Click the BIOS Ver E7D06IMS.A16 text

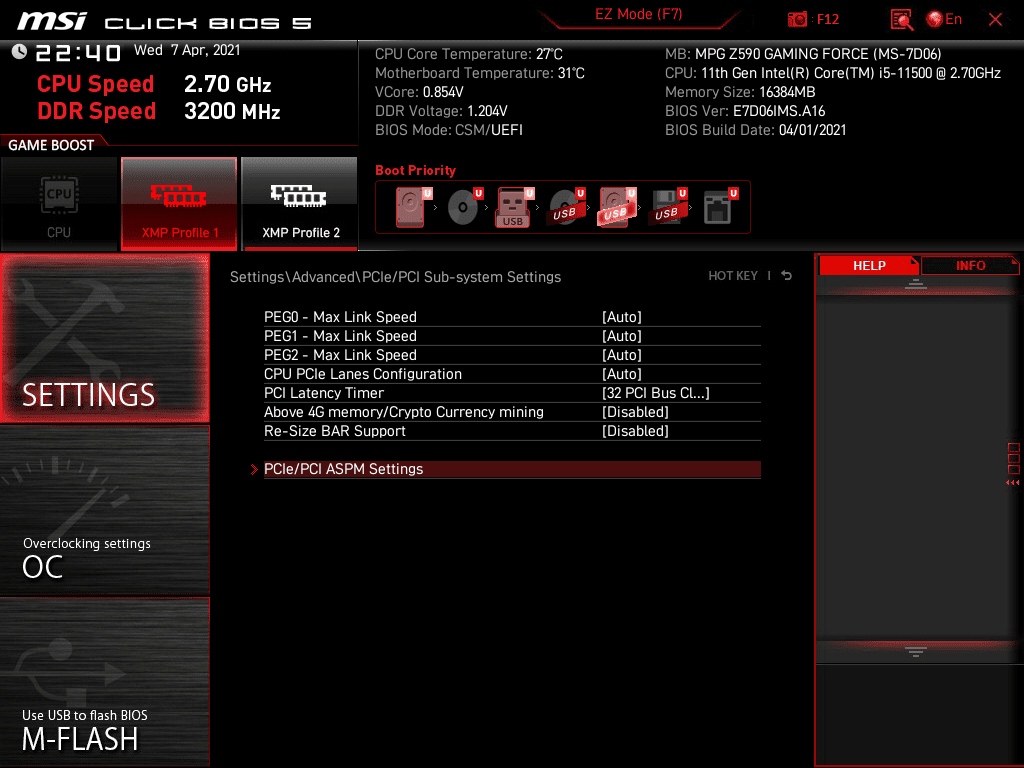click(744, 111)
